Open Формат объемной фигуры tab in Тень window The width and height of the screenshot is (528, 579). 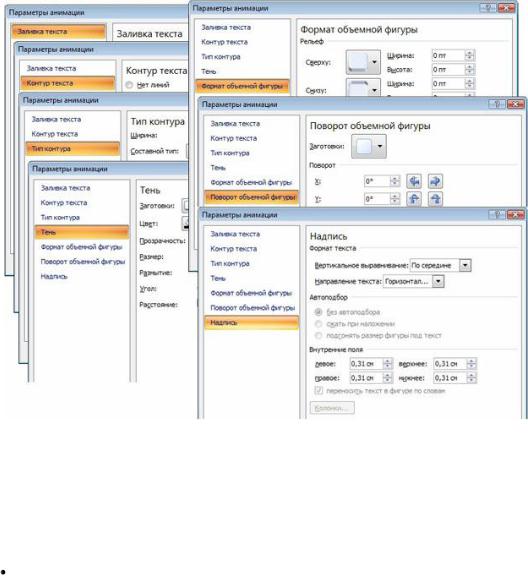pyautogui.click(x=81, y=247)
